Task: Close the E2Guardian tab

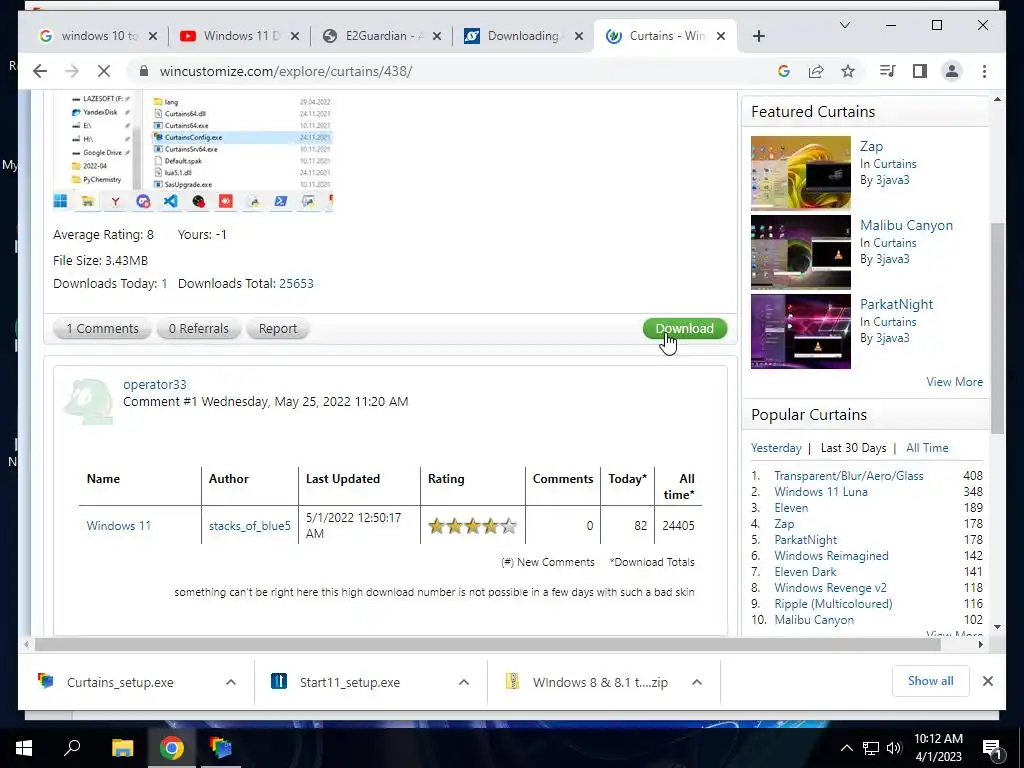Action: (x=437, y=36)
